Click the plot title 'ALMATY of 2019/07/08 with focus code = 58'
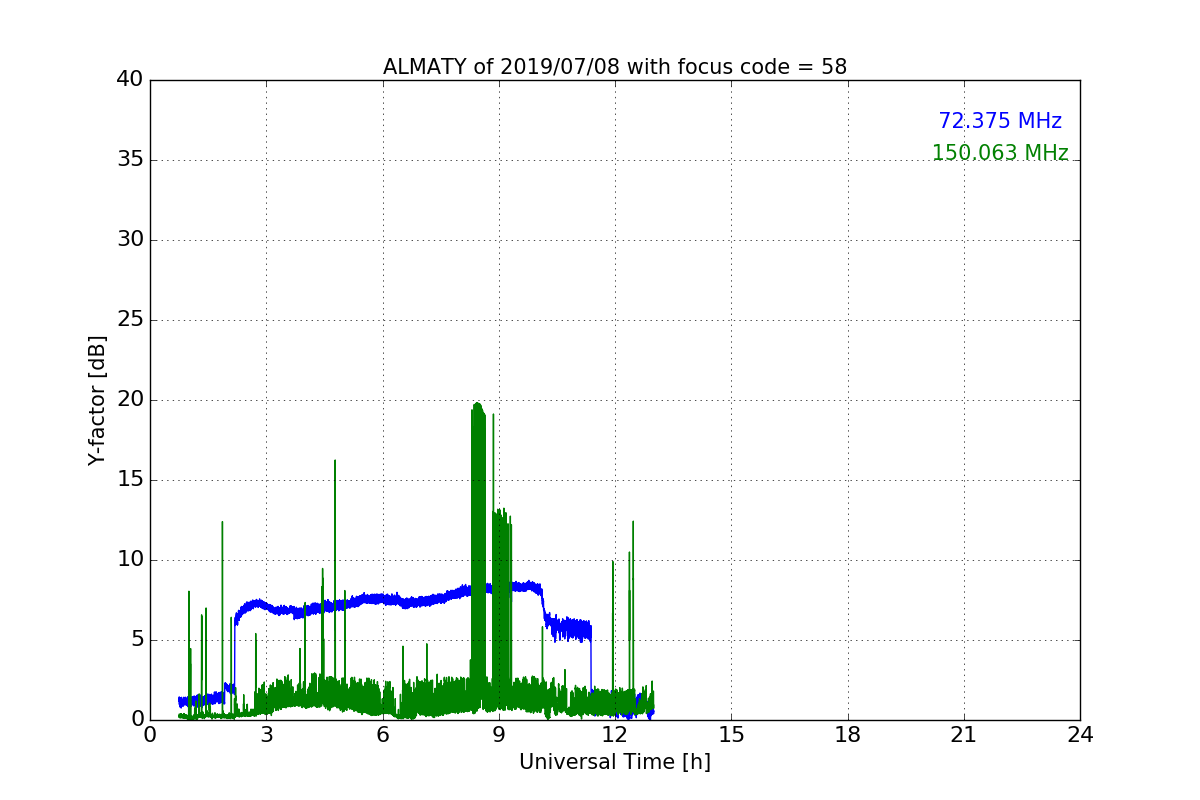The height and width of the screenshot is (800, 1200). [x=615, y=67]
